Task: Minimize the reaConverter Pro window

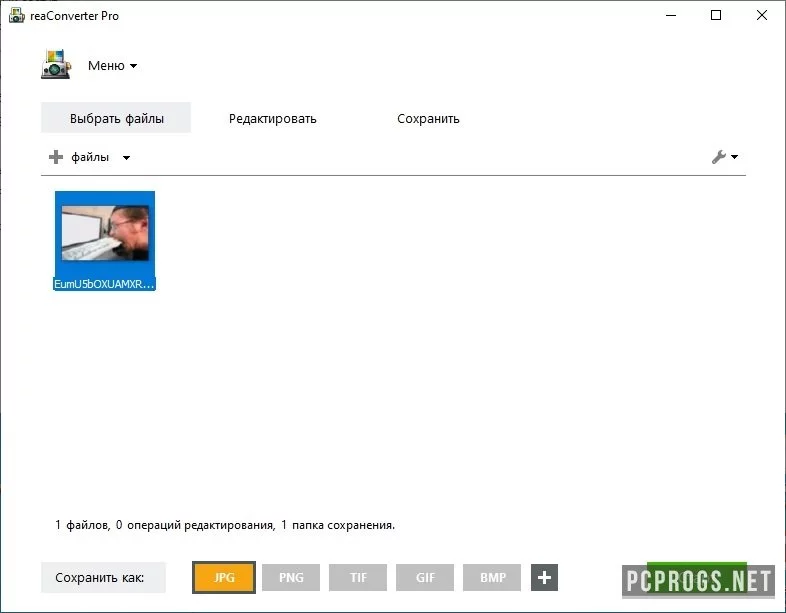Action: [671, 16]
